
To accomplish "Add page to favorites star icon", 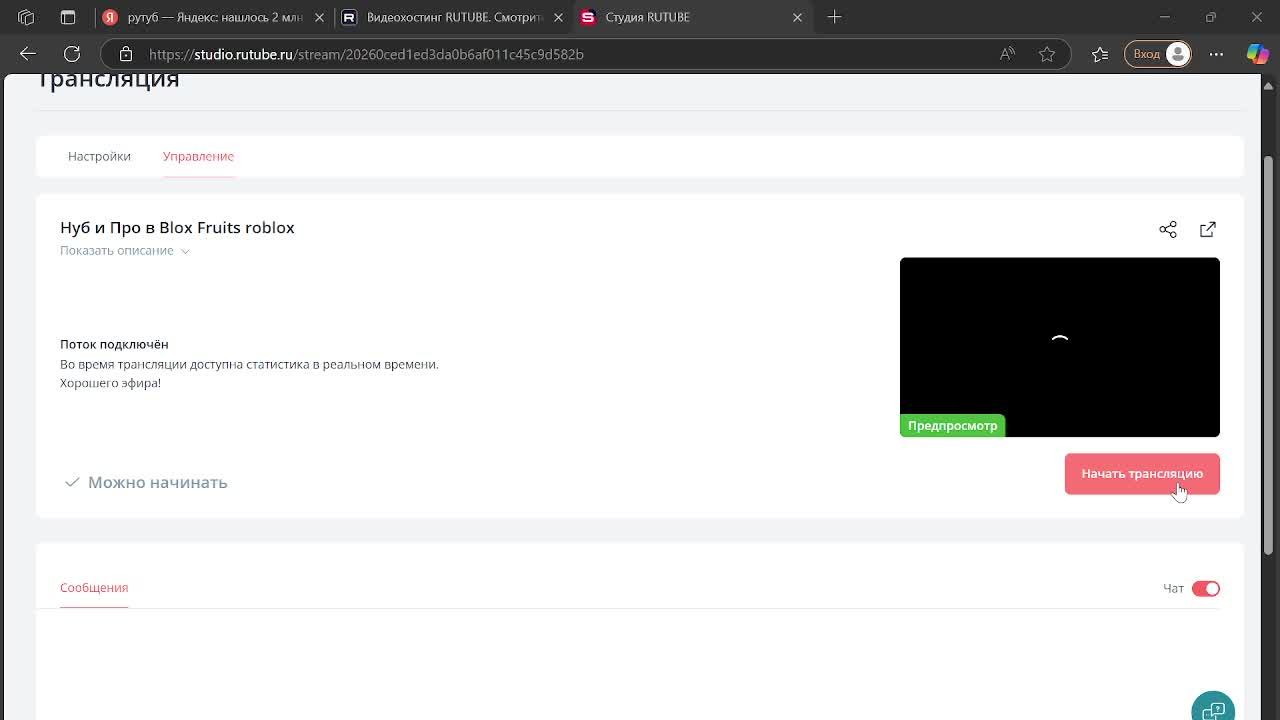I will [1047, 54].
